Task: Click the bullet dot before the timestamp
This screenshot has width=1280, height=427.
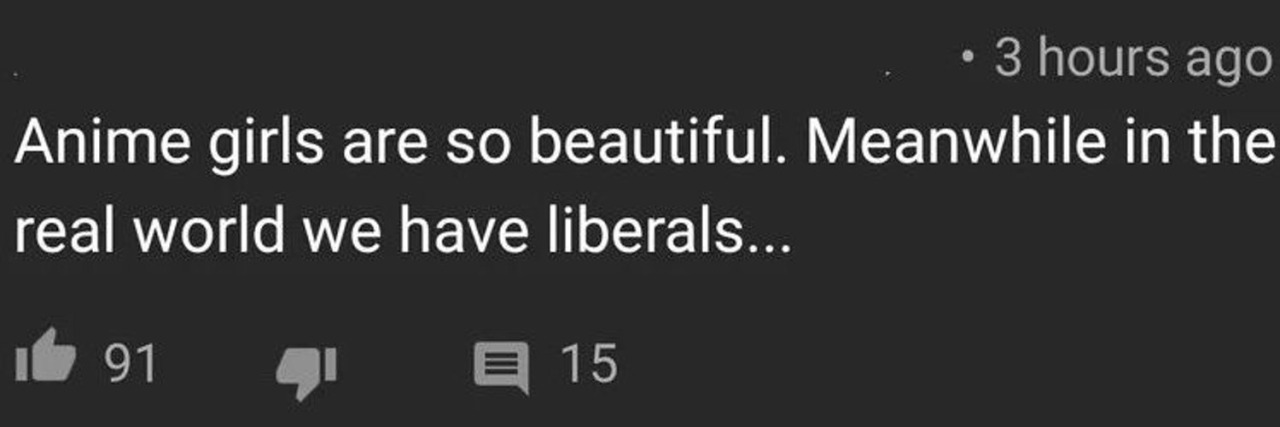Action: click(x=966, y=60)
